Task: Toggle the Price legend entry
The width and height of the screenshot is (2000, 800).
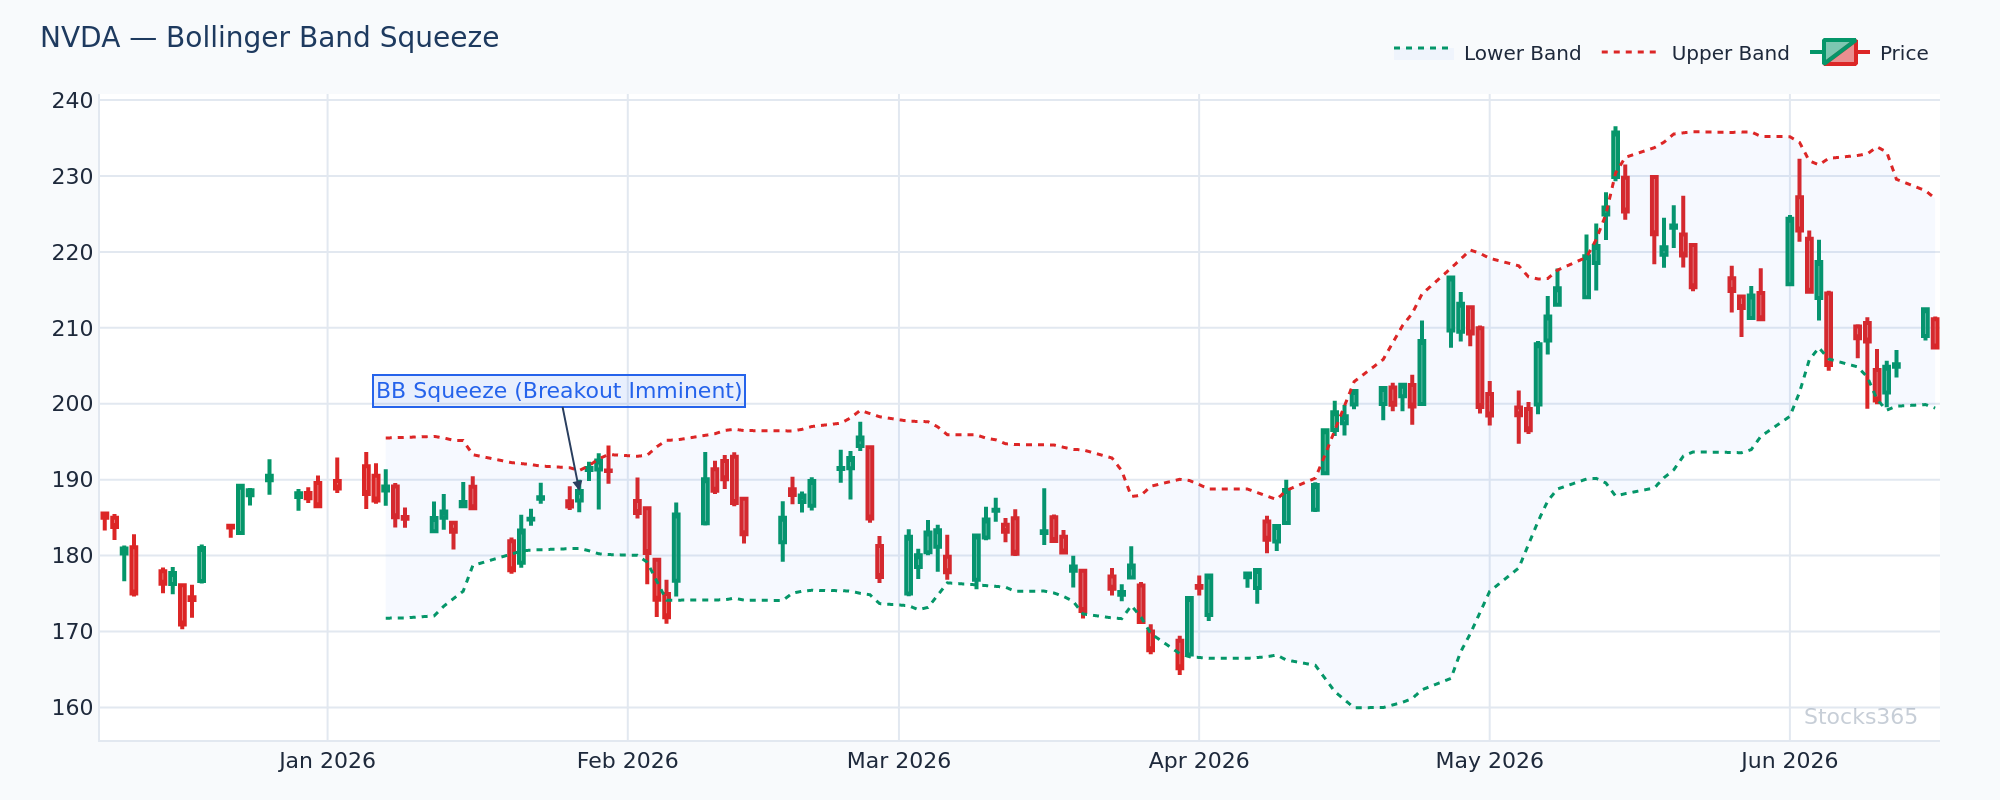Action: [1869, 53]
